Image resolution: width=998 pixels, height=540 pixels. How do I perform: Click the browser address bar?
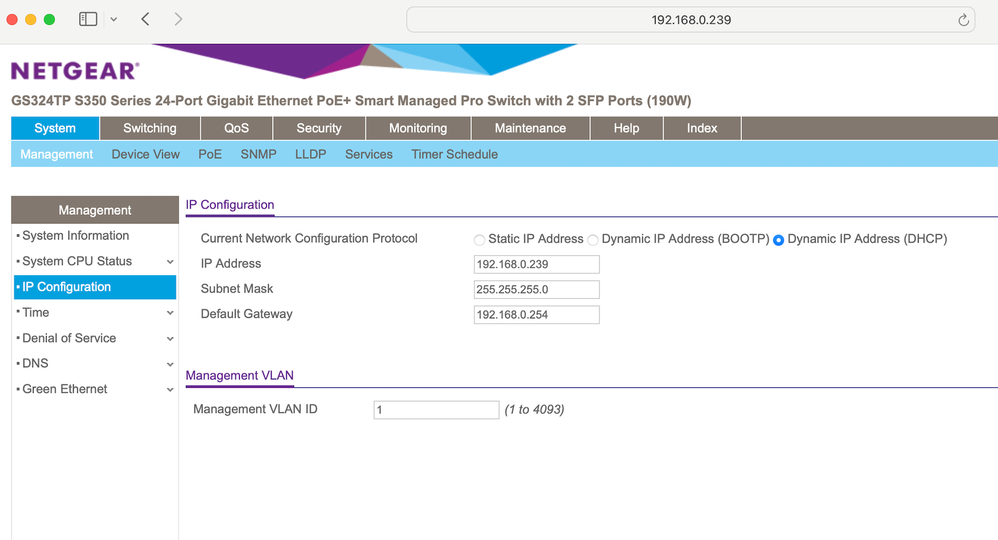point(690,20)
